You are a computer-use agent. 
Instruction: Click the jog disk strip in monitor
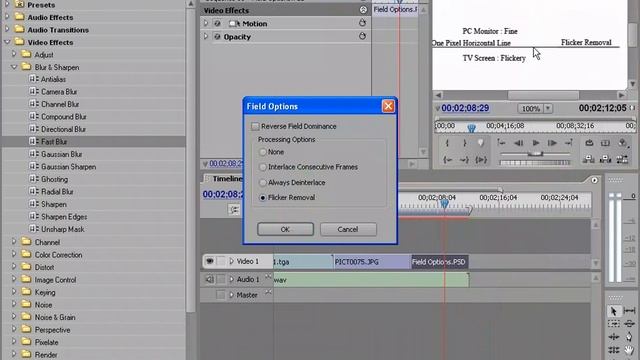point(535,162)
